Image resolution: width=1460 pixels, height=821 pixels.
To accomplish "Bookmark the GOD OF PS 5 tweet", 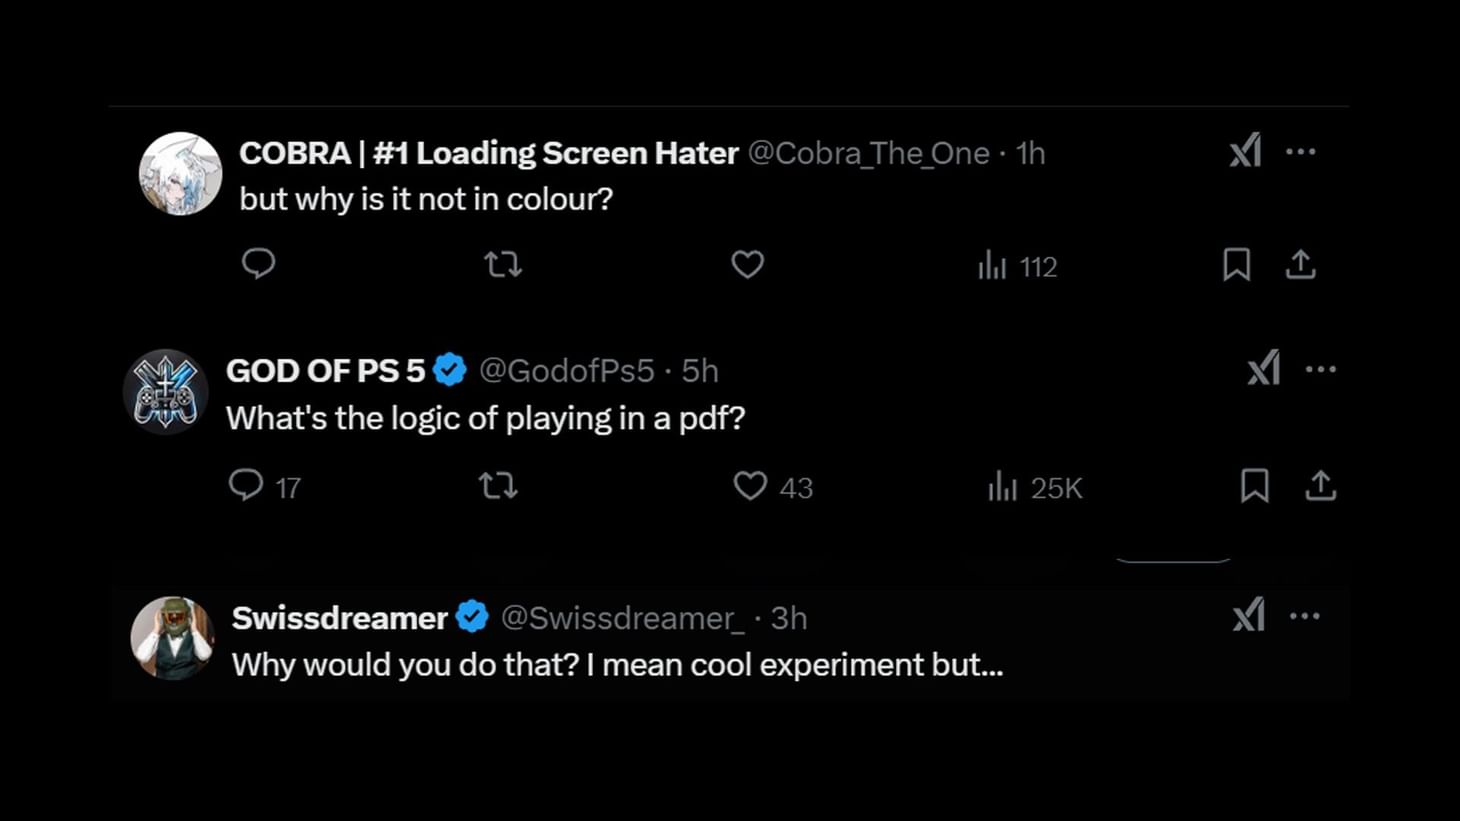I will tap(1255, 486).
